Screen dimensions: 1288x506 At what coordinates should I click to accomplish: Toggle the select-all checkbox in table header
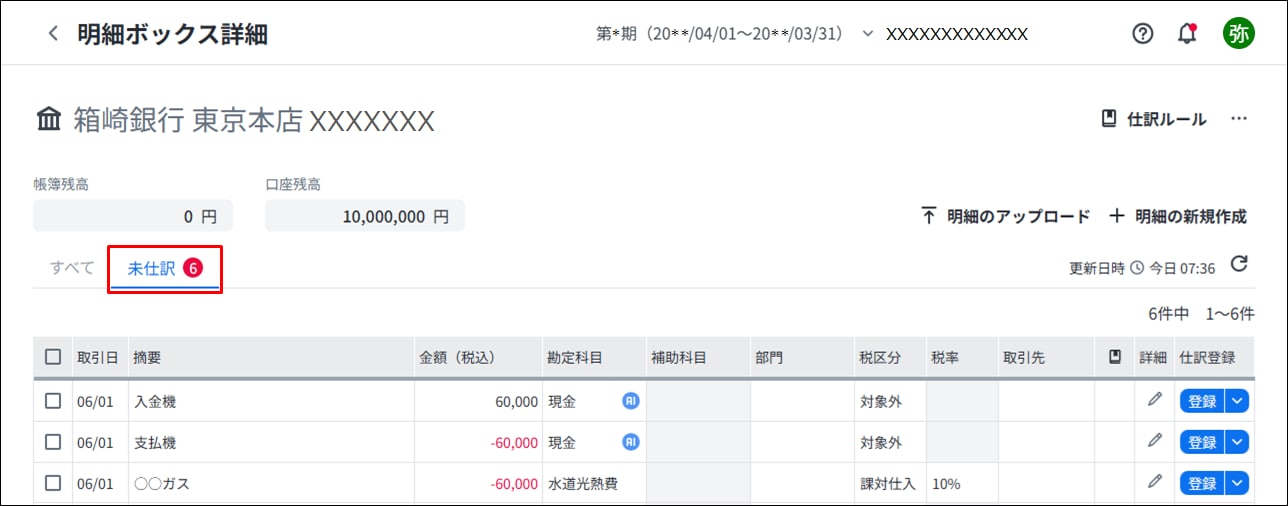53,357
